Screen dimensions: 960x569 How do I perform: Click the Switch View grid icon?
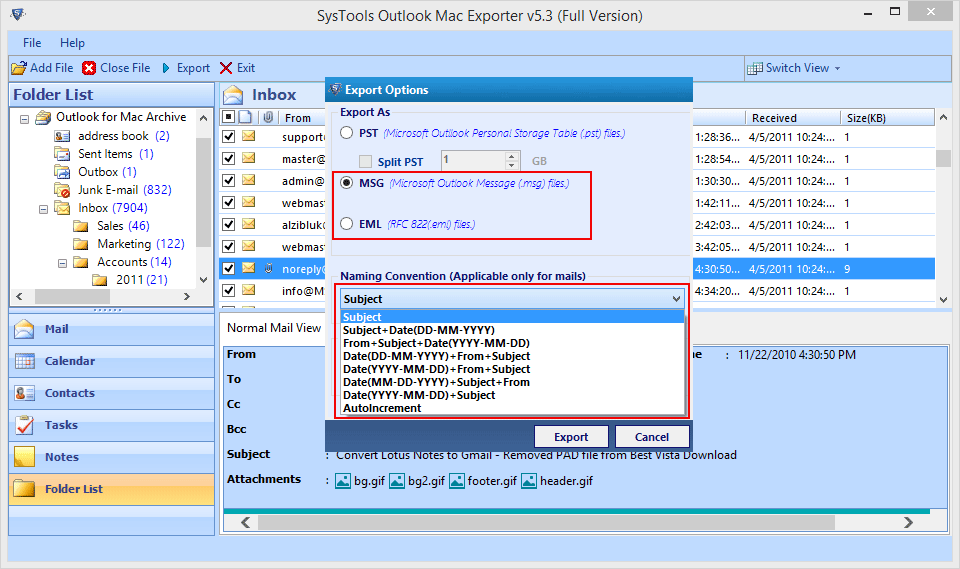pyautogui.click(x=755, y=69)
